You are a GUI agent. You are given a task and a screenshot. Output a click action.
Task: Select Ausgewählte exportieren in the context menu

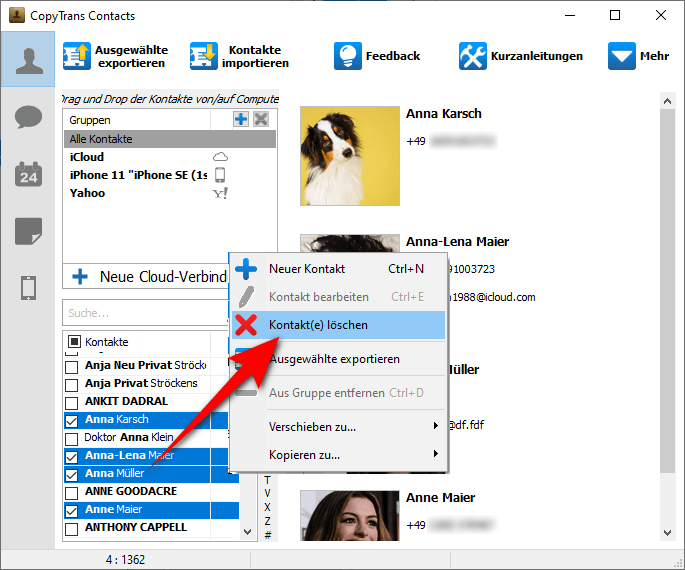click(x=339, y=359)
